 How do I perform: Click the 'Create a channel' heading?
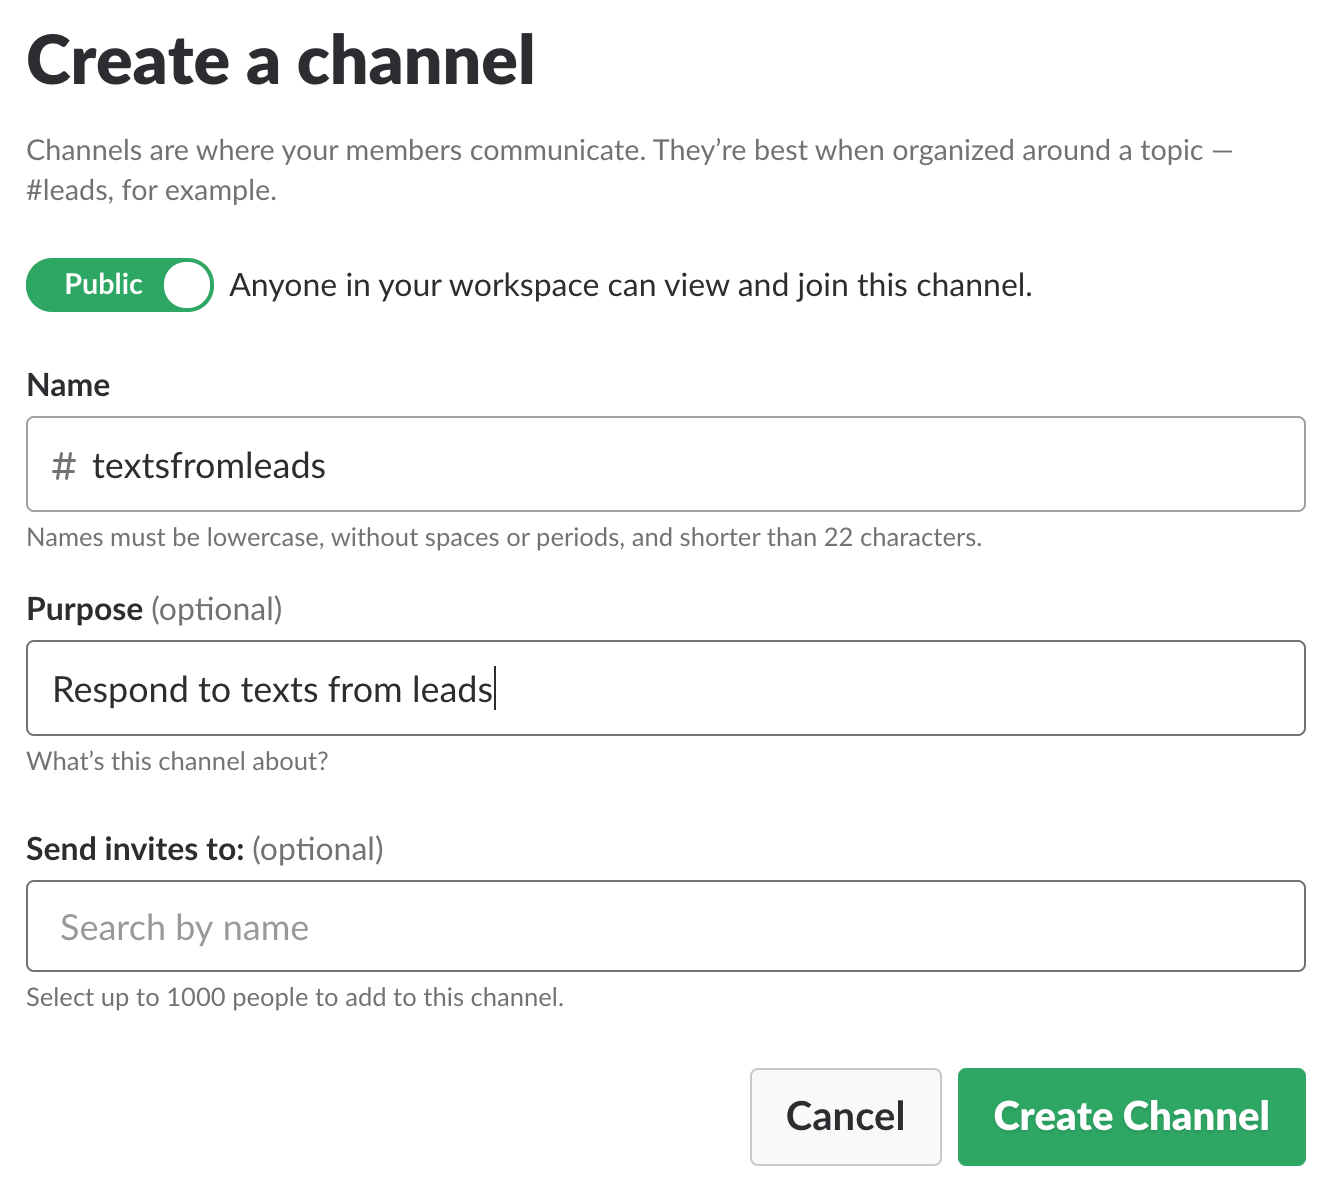281,61
